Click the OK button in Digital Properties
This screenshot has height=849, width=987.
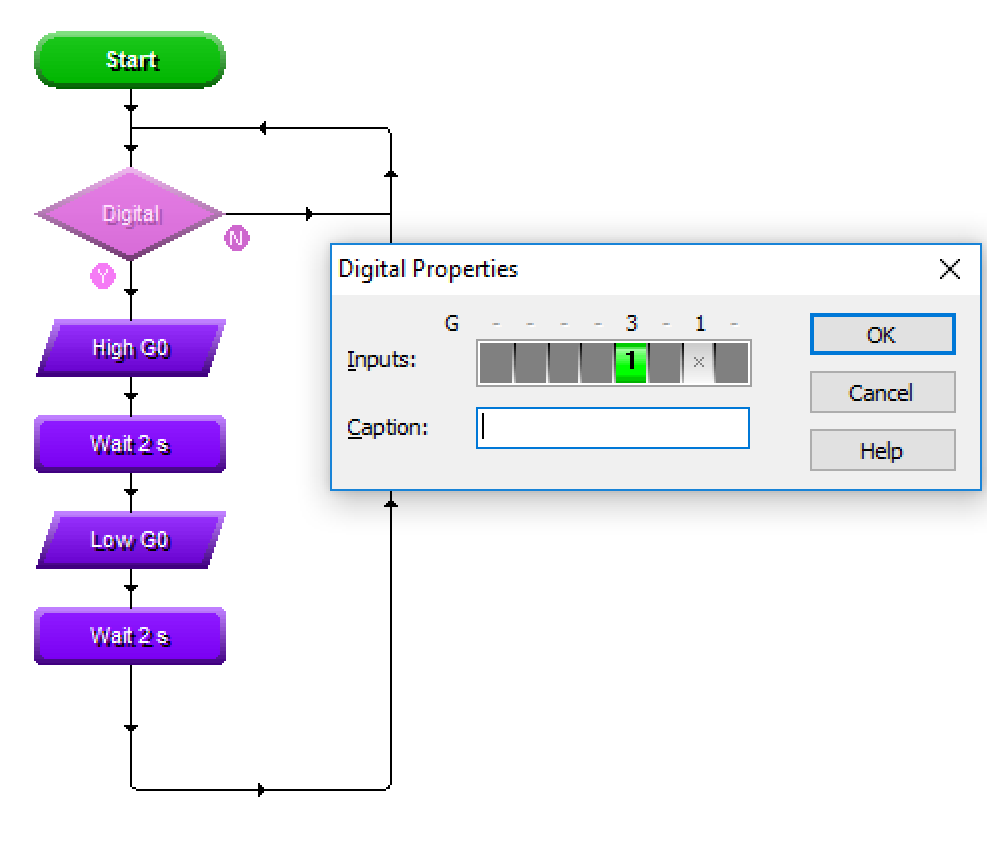(883, 334)
